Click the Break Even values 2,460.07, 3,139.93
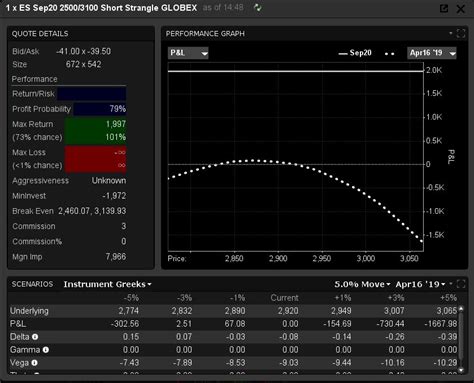This screenshot has height=383, width=474. 92,211
